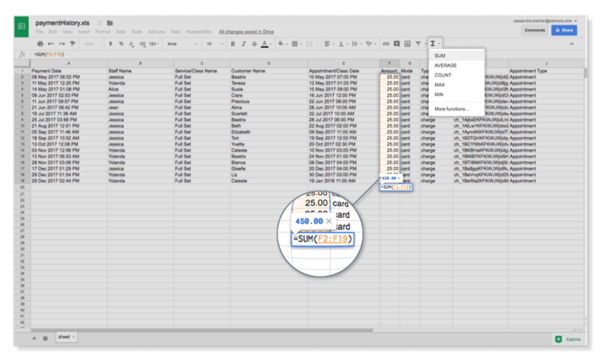Open the Arial font family dropdown
Image resolution: width=600 pixels, height=362 pixels.
coord(182,44)
